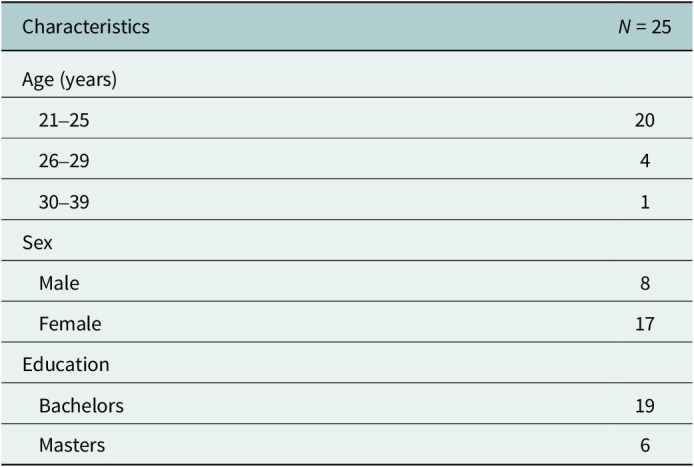Select the count 6 for Masters

pos(645,446)
